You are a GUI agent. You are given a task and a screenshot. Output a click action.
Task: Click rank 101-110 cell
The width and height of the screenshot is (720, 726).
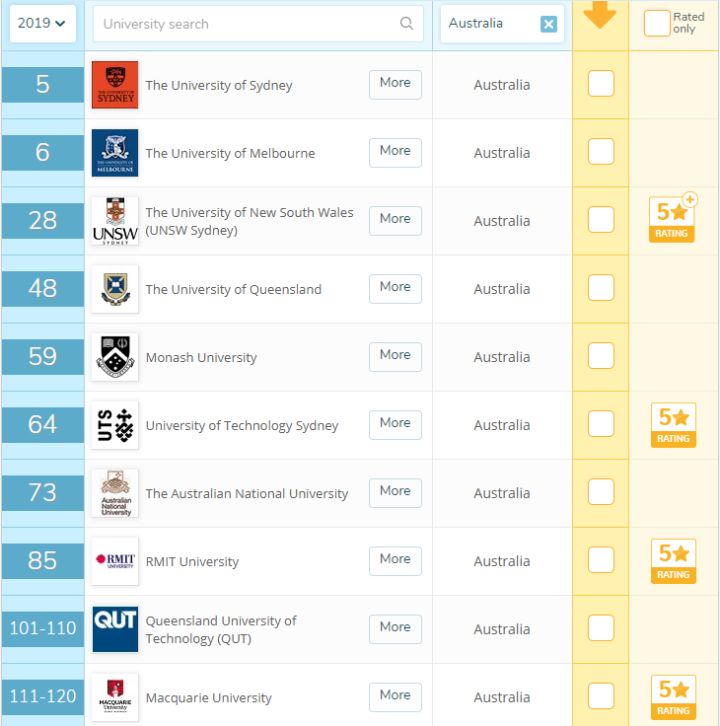(x=43, y=629)
